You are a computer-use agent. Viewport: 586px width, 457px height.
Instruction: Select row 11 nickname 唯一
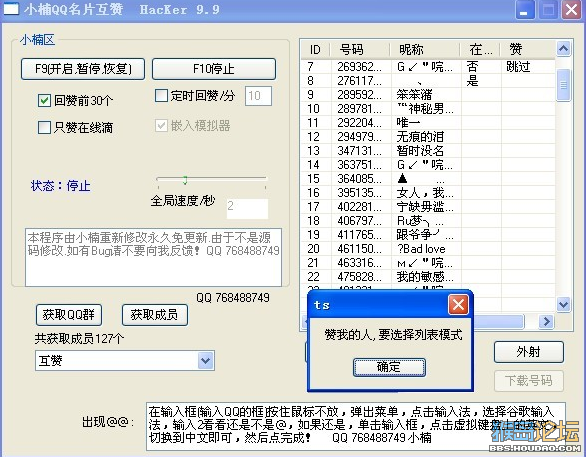coord(428,123)
